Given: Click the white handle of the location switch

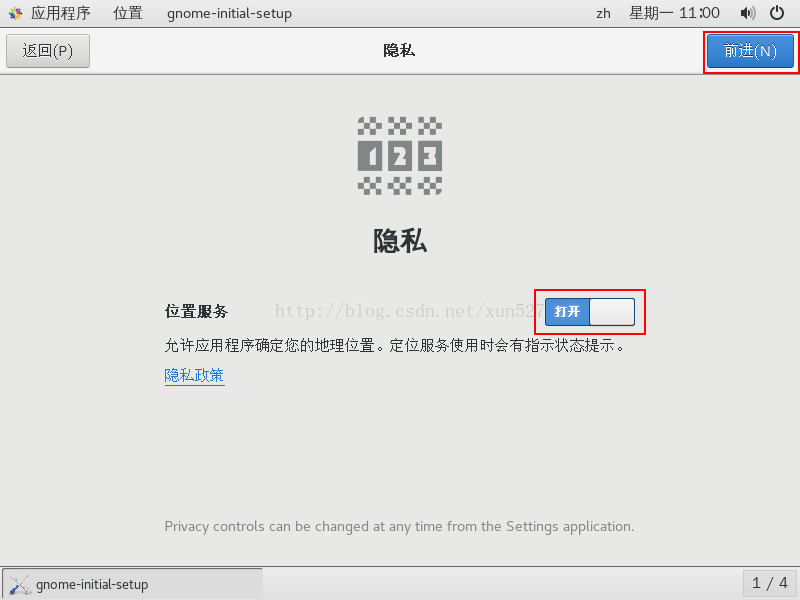Looking at the screenshot, I should [x=612, y=312].
